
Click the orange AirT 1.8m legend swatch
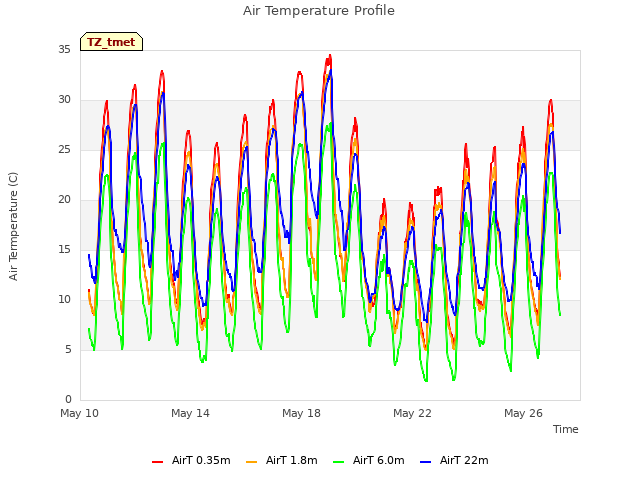pyautogui.click(x=251, y=462)
